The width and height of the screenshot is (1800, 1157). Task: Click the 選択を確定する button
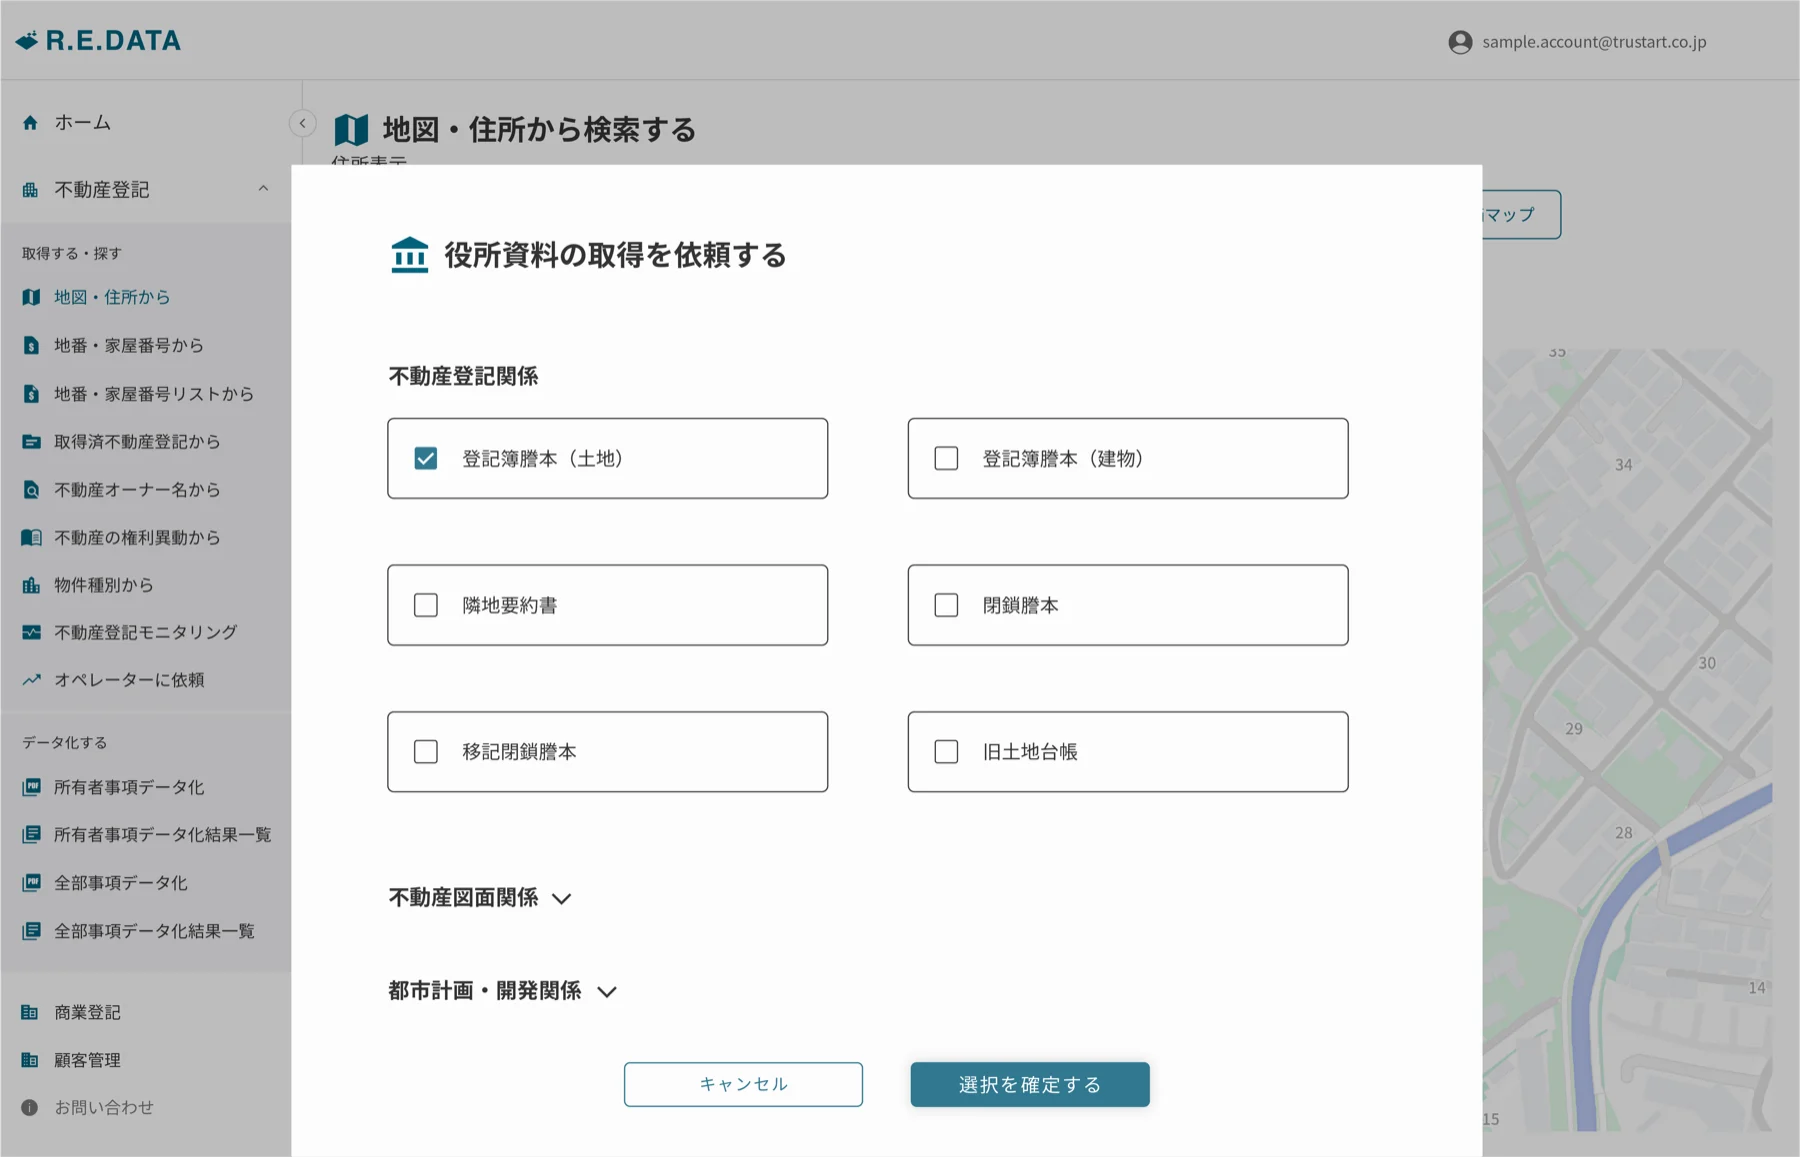coord(1030,1084)
